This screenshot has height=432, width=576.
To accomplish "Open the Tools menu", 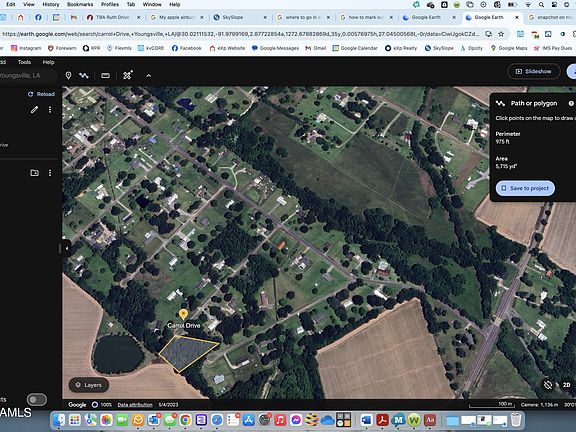I will [x=24, y=62].
